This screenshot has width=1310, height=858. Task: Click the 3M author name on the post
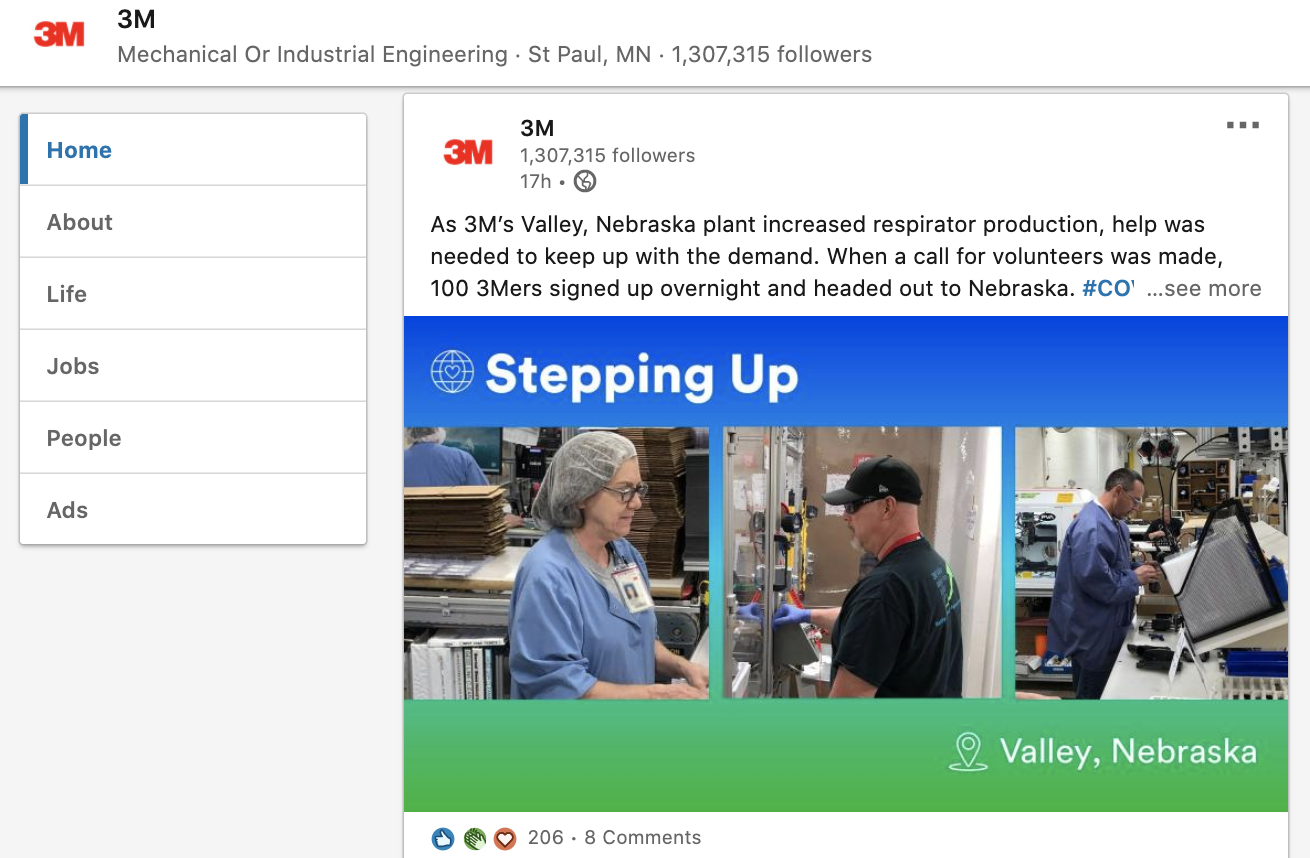(x=537, y=128)
